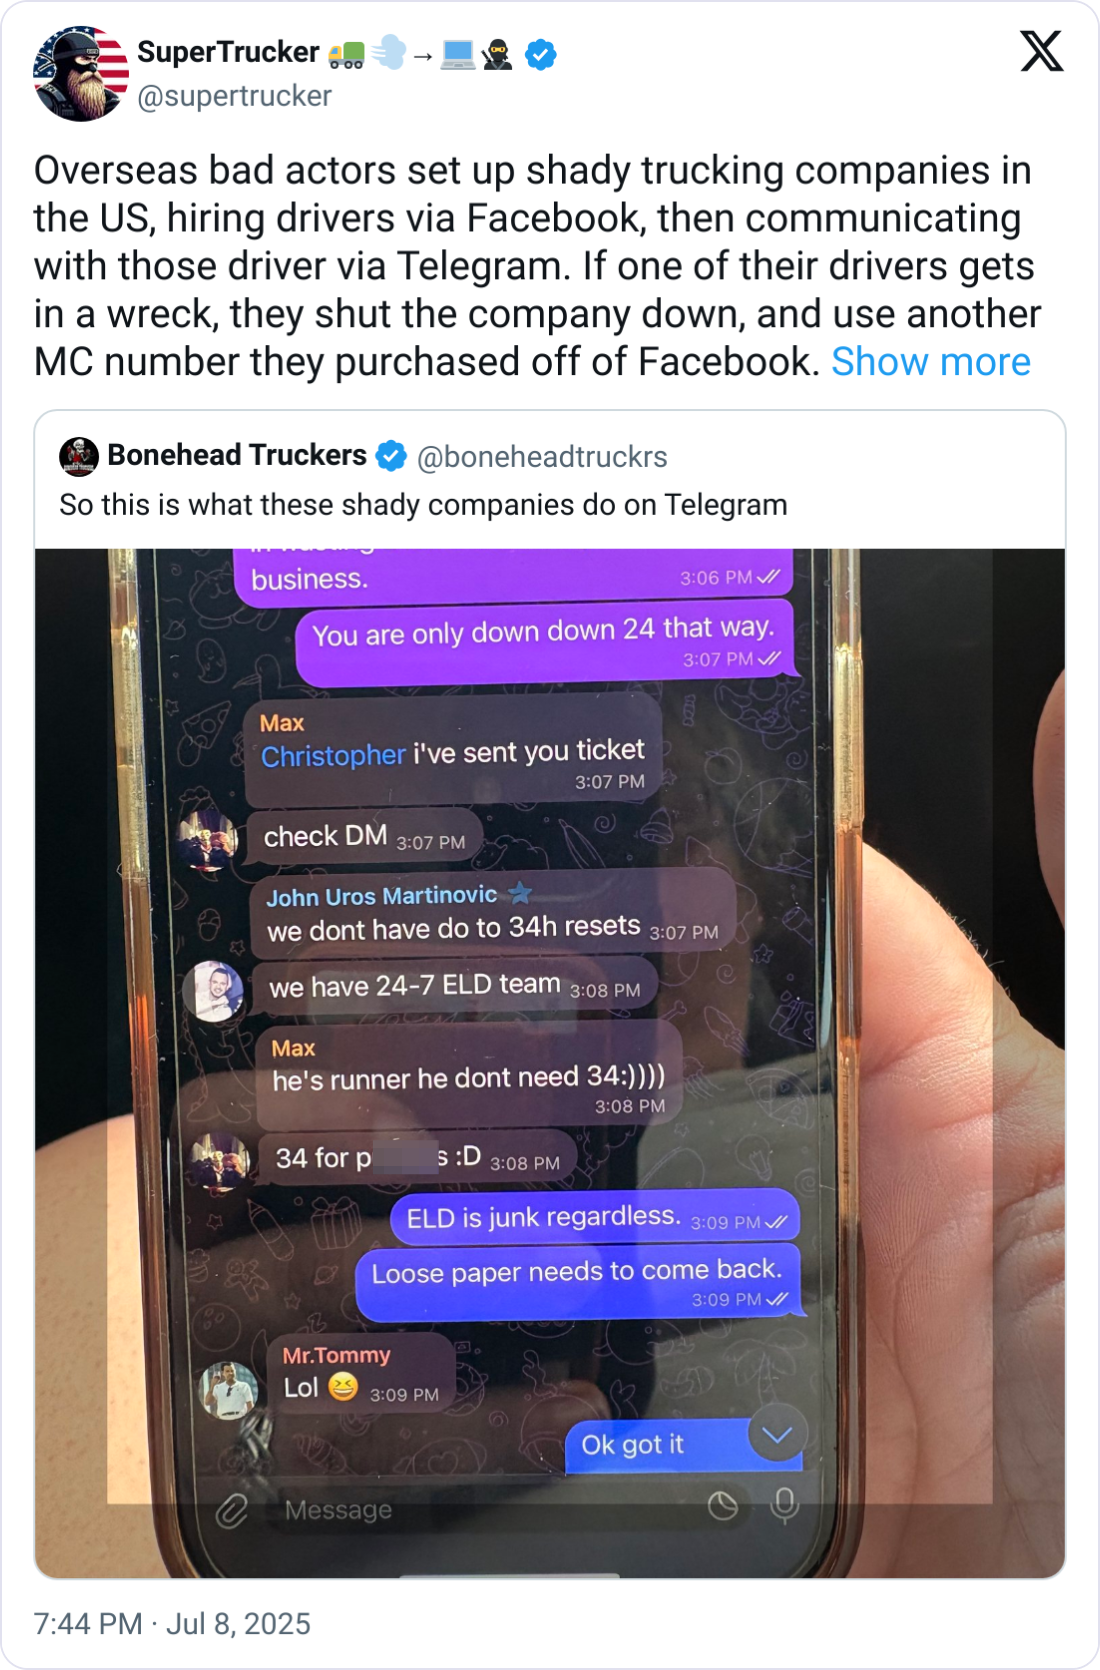This screenshot has width=1100, height=1670.
Task: Open Bonehead Truckers small avatar
Action: (x=78, y=456)
